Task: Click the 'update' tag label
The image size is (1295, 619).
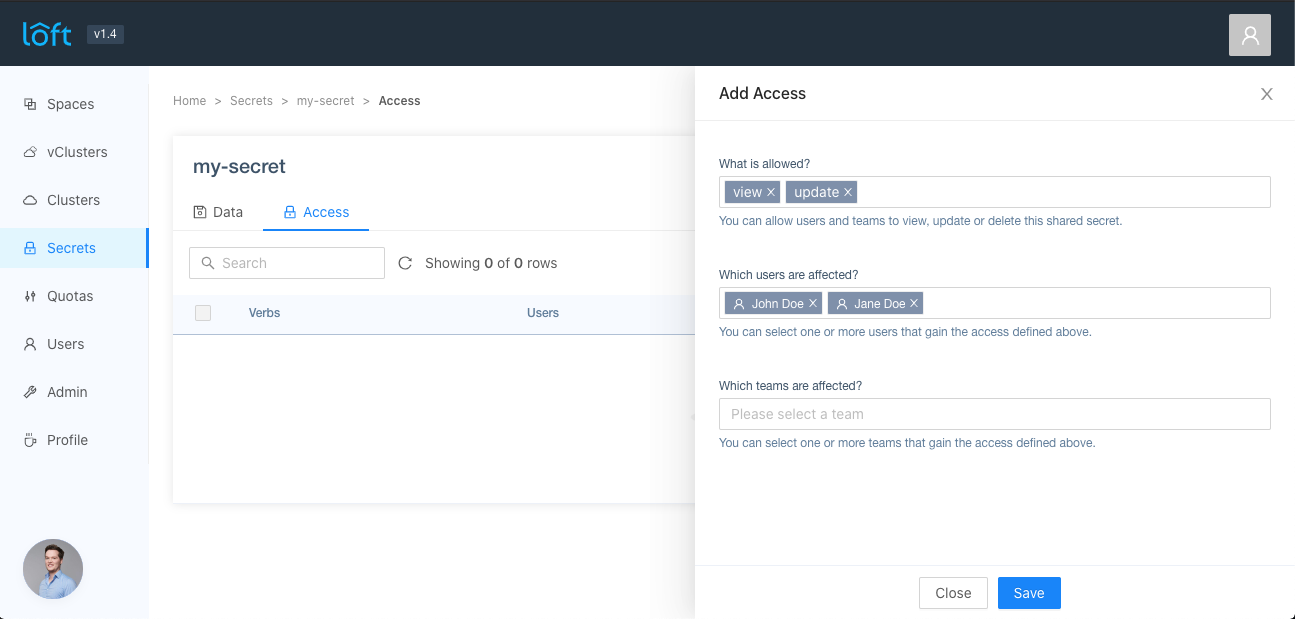Action: click(x=816, y=192)
